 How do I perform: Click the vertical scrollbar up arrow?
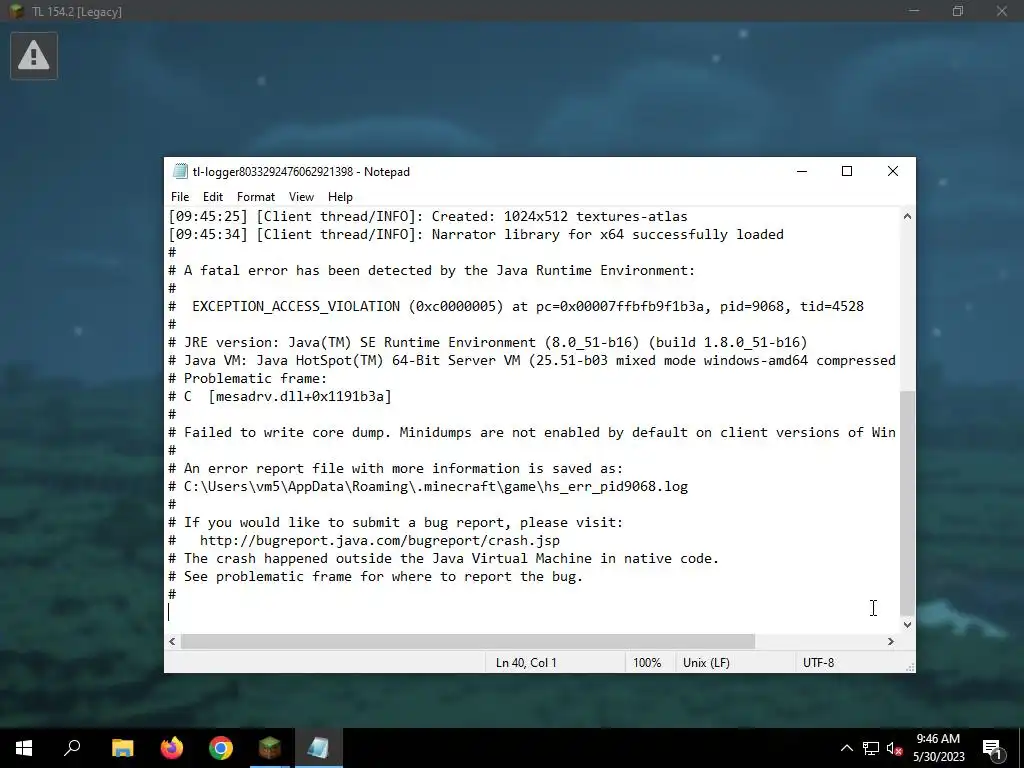point(907,216)
